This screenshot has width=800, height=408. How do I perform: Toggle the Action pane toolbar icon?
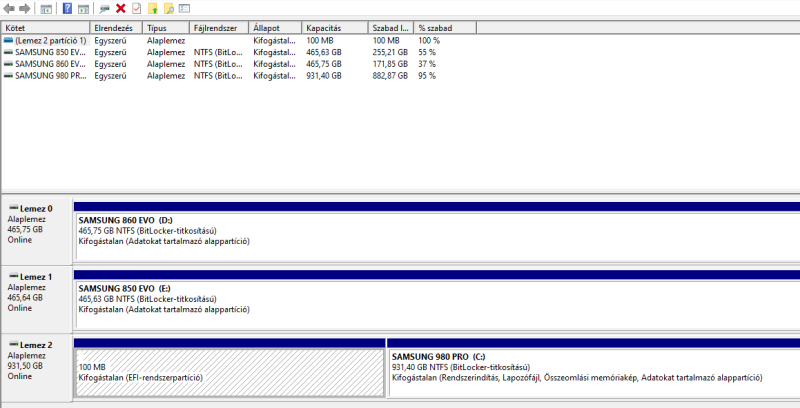[84, 9]
